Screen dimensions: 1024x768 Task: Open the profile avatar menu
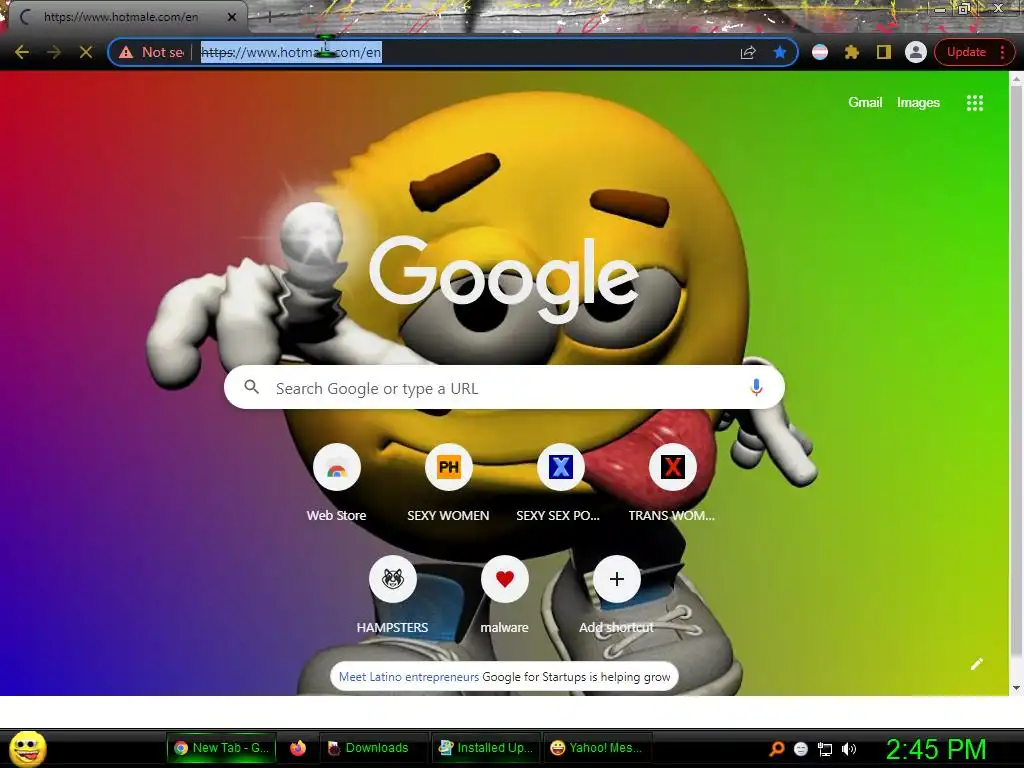coord(916,52)
